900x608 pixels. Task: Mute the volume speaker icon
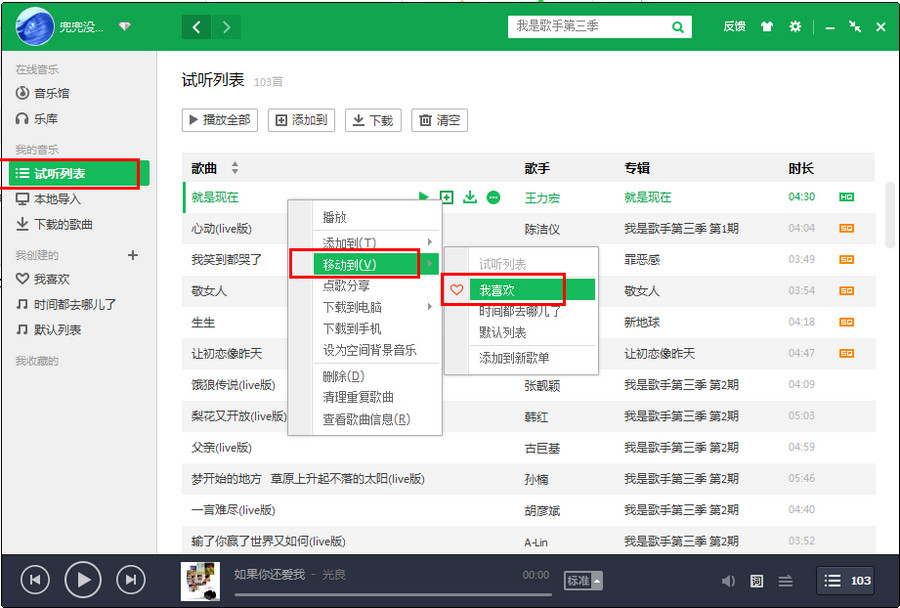[x=728, y=581]
